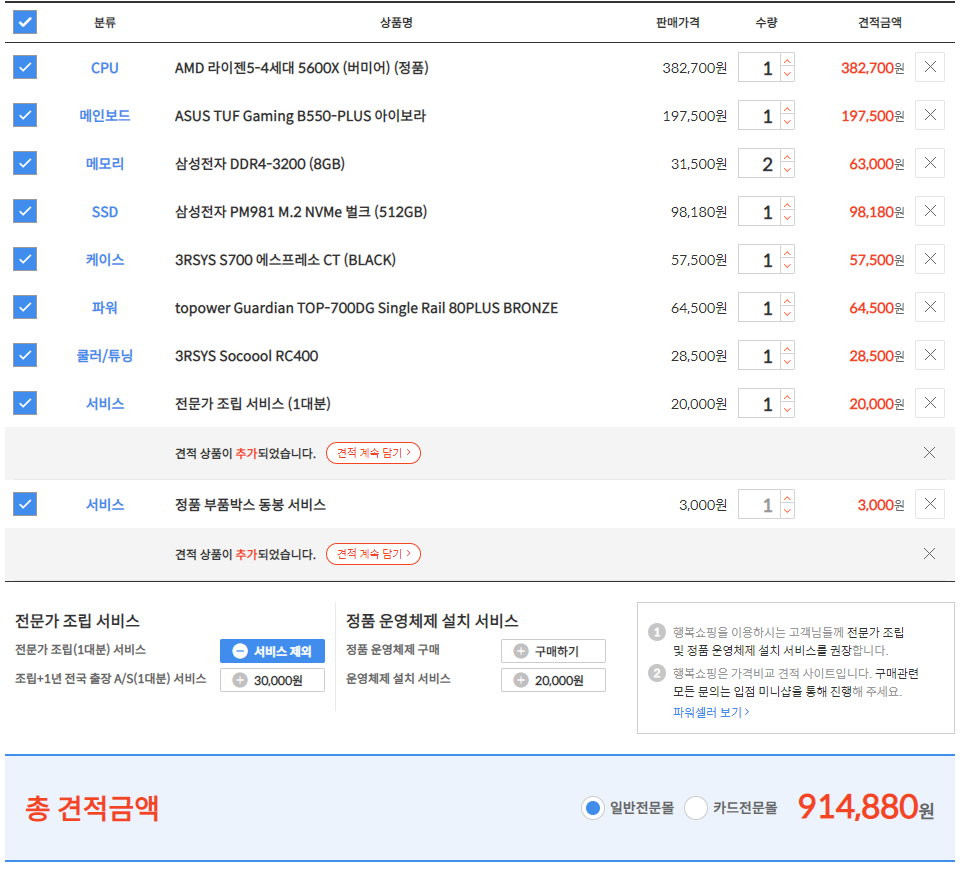Click product name topower Guardian TOP-700DG
The image size is (962, 870).
click(366, 307)
